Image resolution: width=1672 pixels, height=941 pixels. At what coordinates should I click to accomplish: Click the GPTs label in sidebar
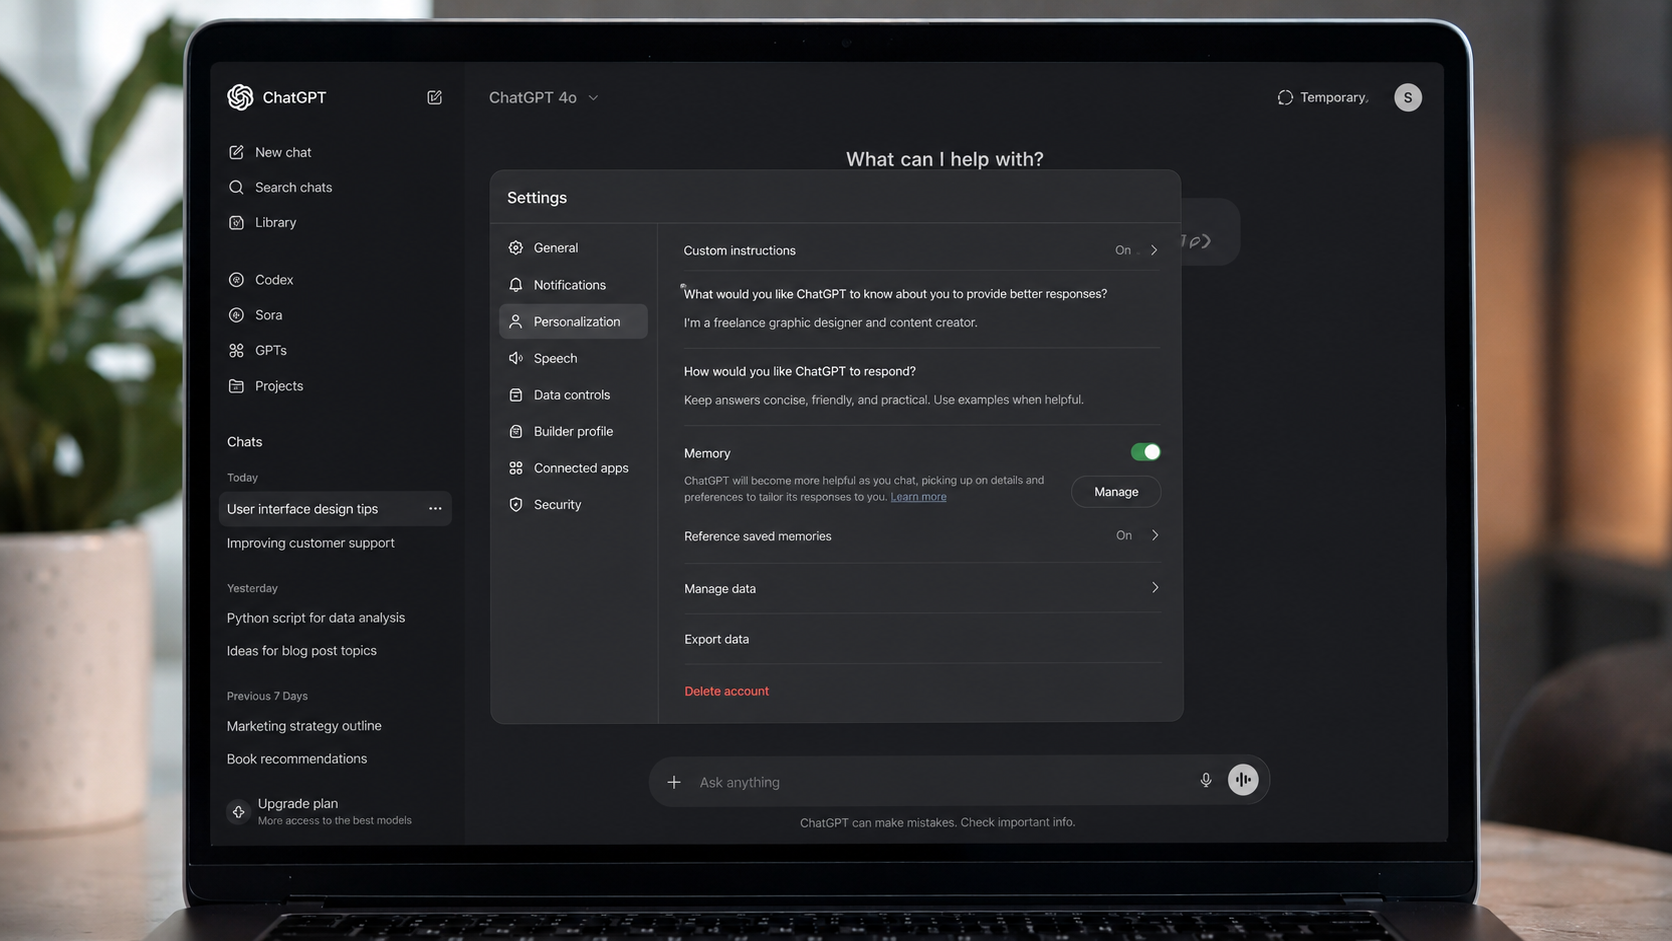point(270,350)
